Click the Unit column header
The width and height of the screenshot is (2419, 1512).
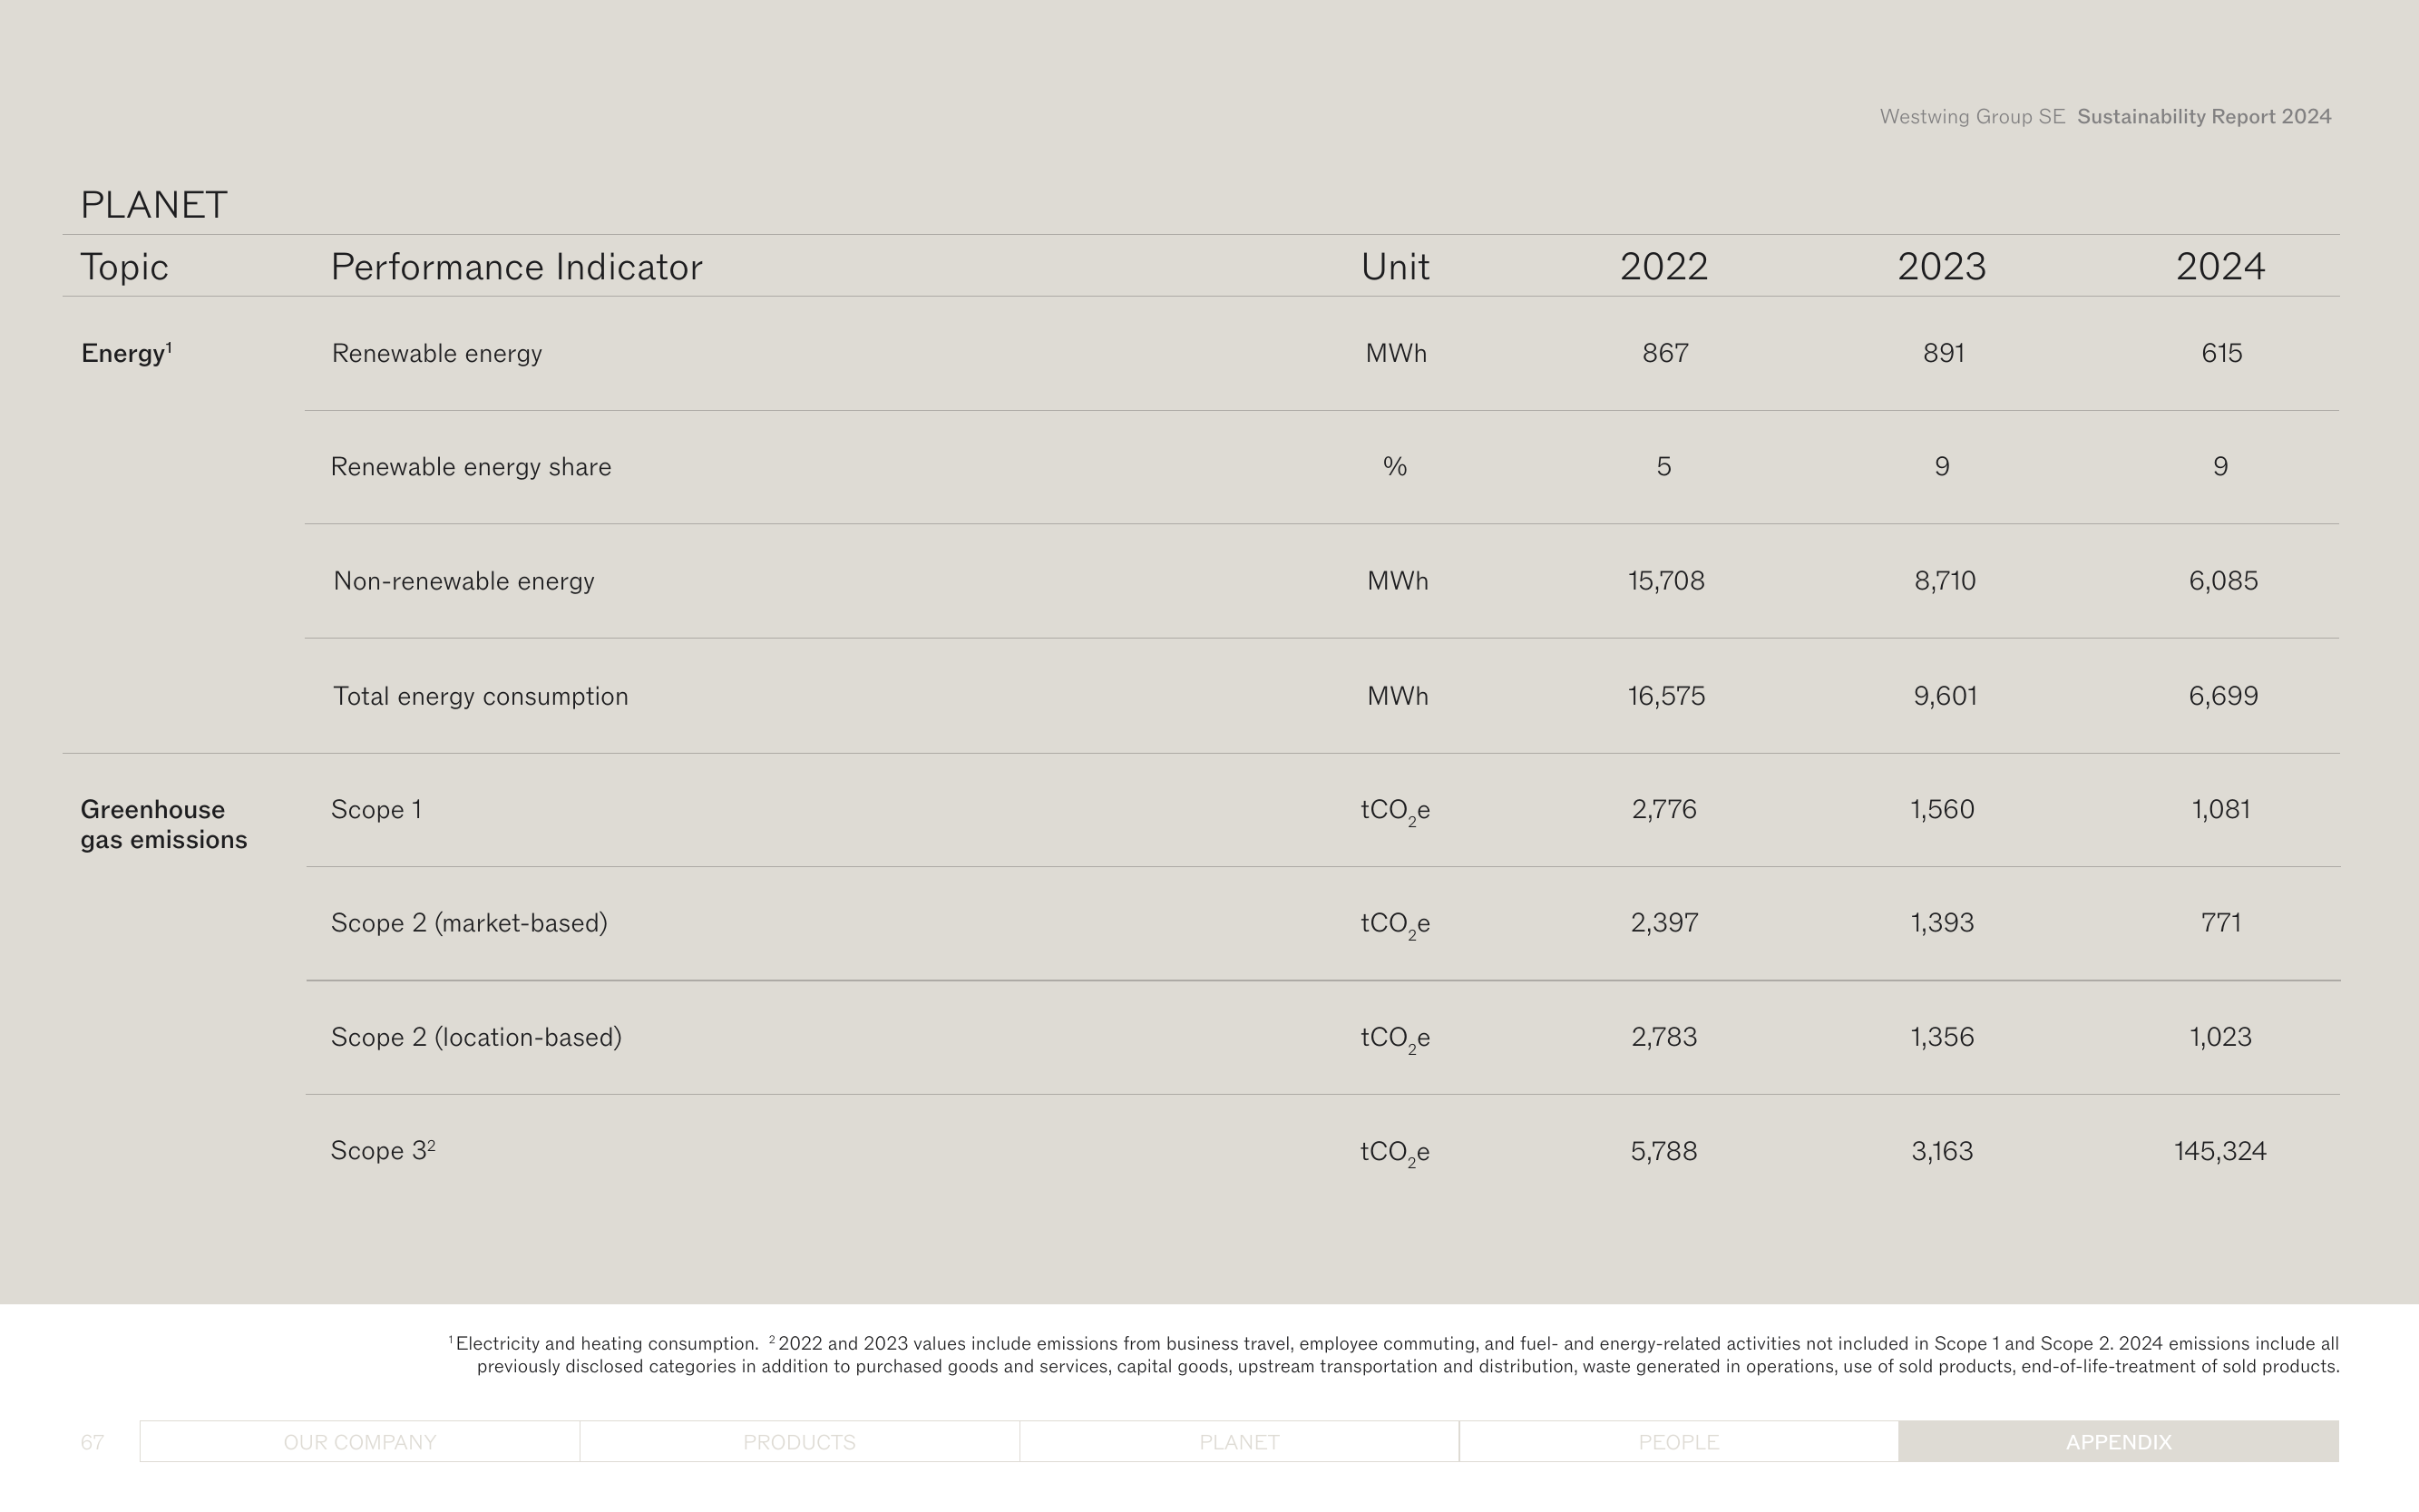[1395, 267]
